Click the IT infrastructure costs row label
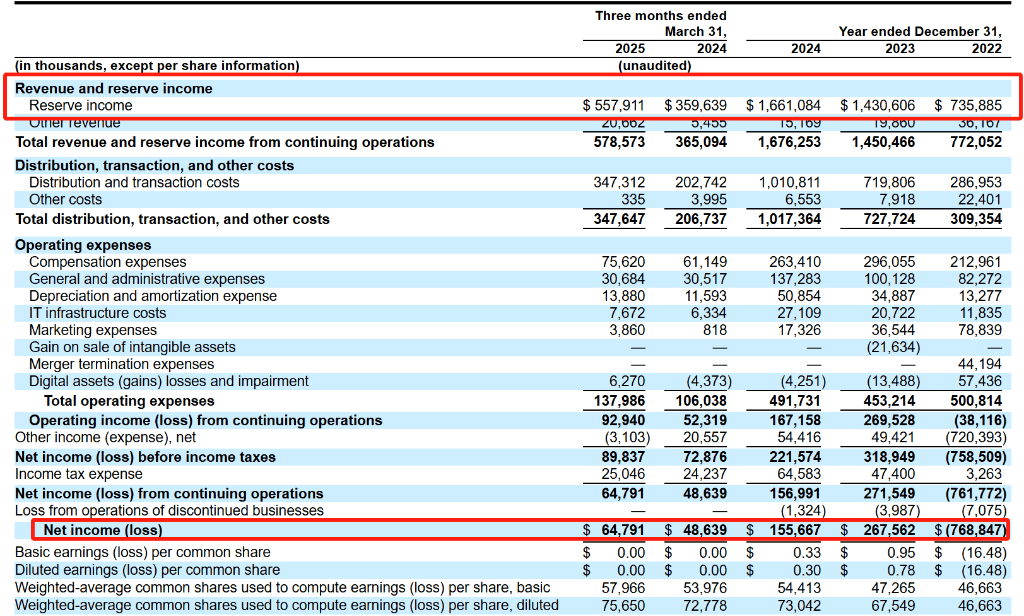This screenshot has width=1024, height=616. pos(97,314)
